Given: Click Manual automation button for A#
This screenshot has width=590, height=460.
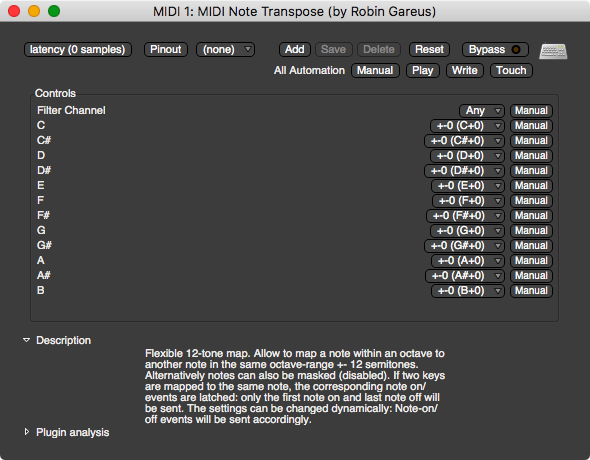Looking at the screenshot, I should tap(531, 276).
